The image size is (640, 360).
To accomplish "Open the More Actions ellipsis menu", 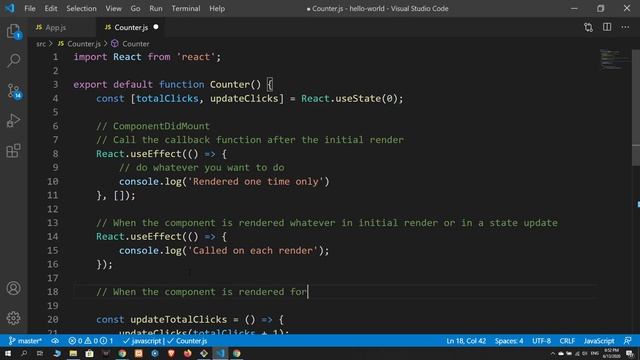I will [x=625, y=27].
